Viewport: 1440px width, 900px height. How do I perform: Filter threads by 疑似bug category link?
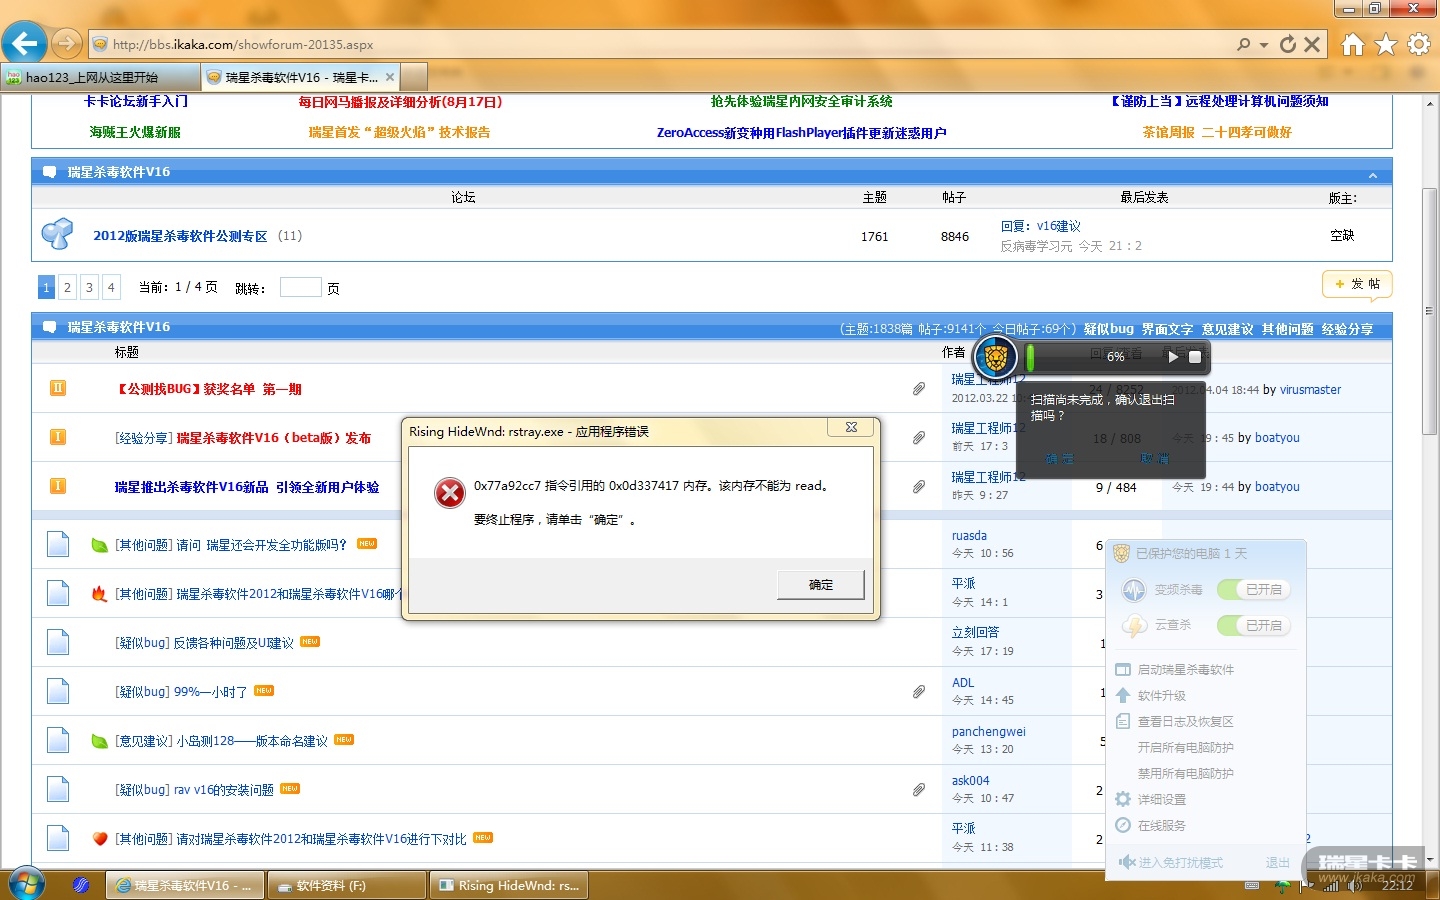pyautogui.click(x=1109, y=329)
